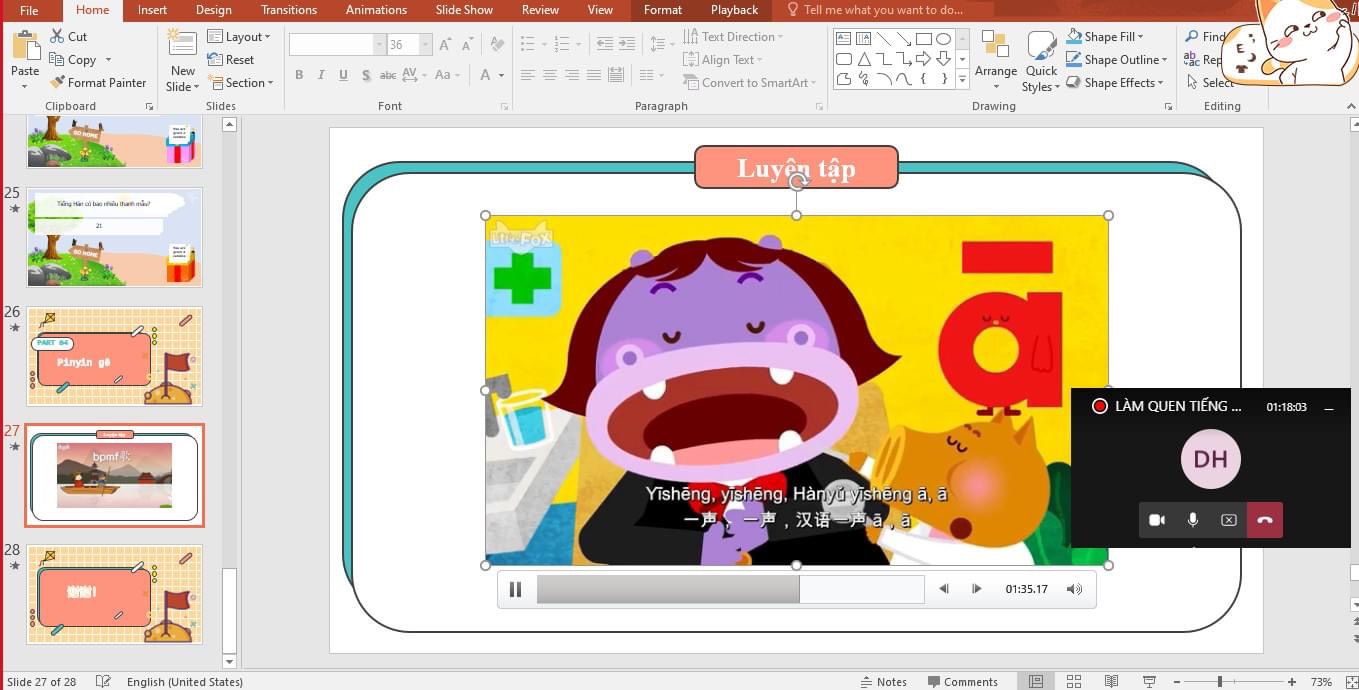The image size is (1359, 690).
Task: Expand the Shape Fill dropdown
Action: pyautogui.click(x=1168, y=37)
